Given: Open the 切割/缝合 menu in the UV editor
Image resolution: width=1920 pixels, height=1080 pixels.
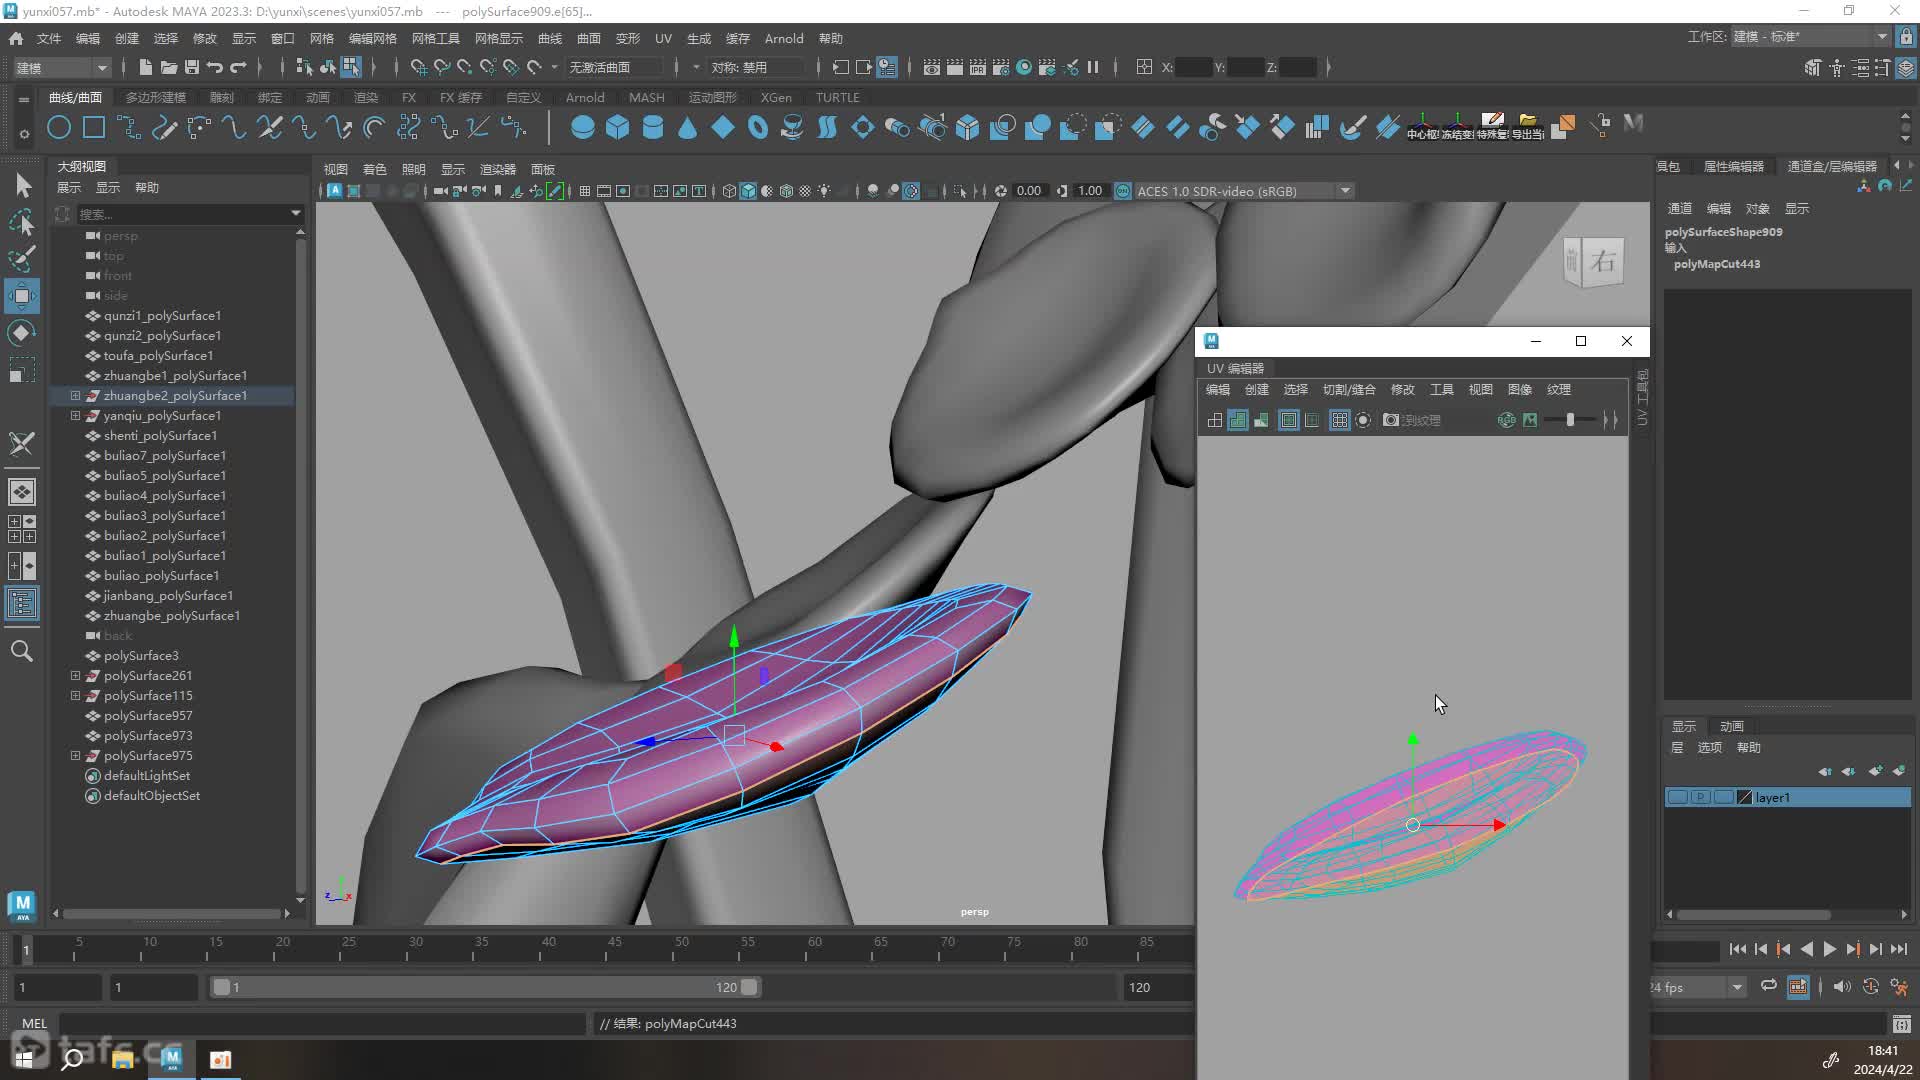Looking at the screenshot, I should (x=1349, y=390).
